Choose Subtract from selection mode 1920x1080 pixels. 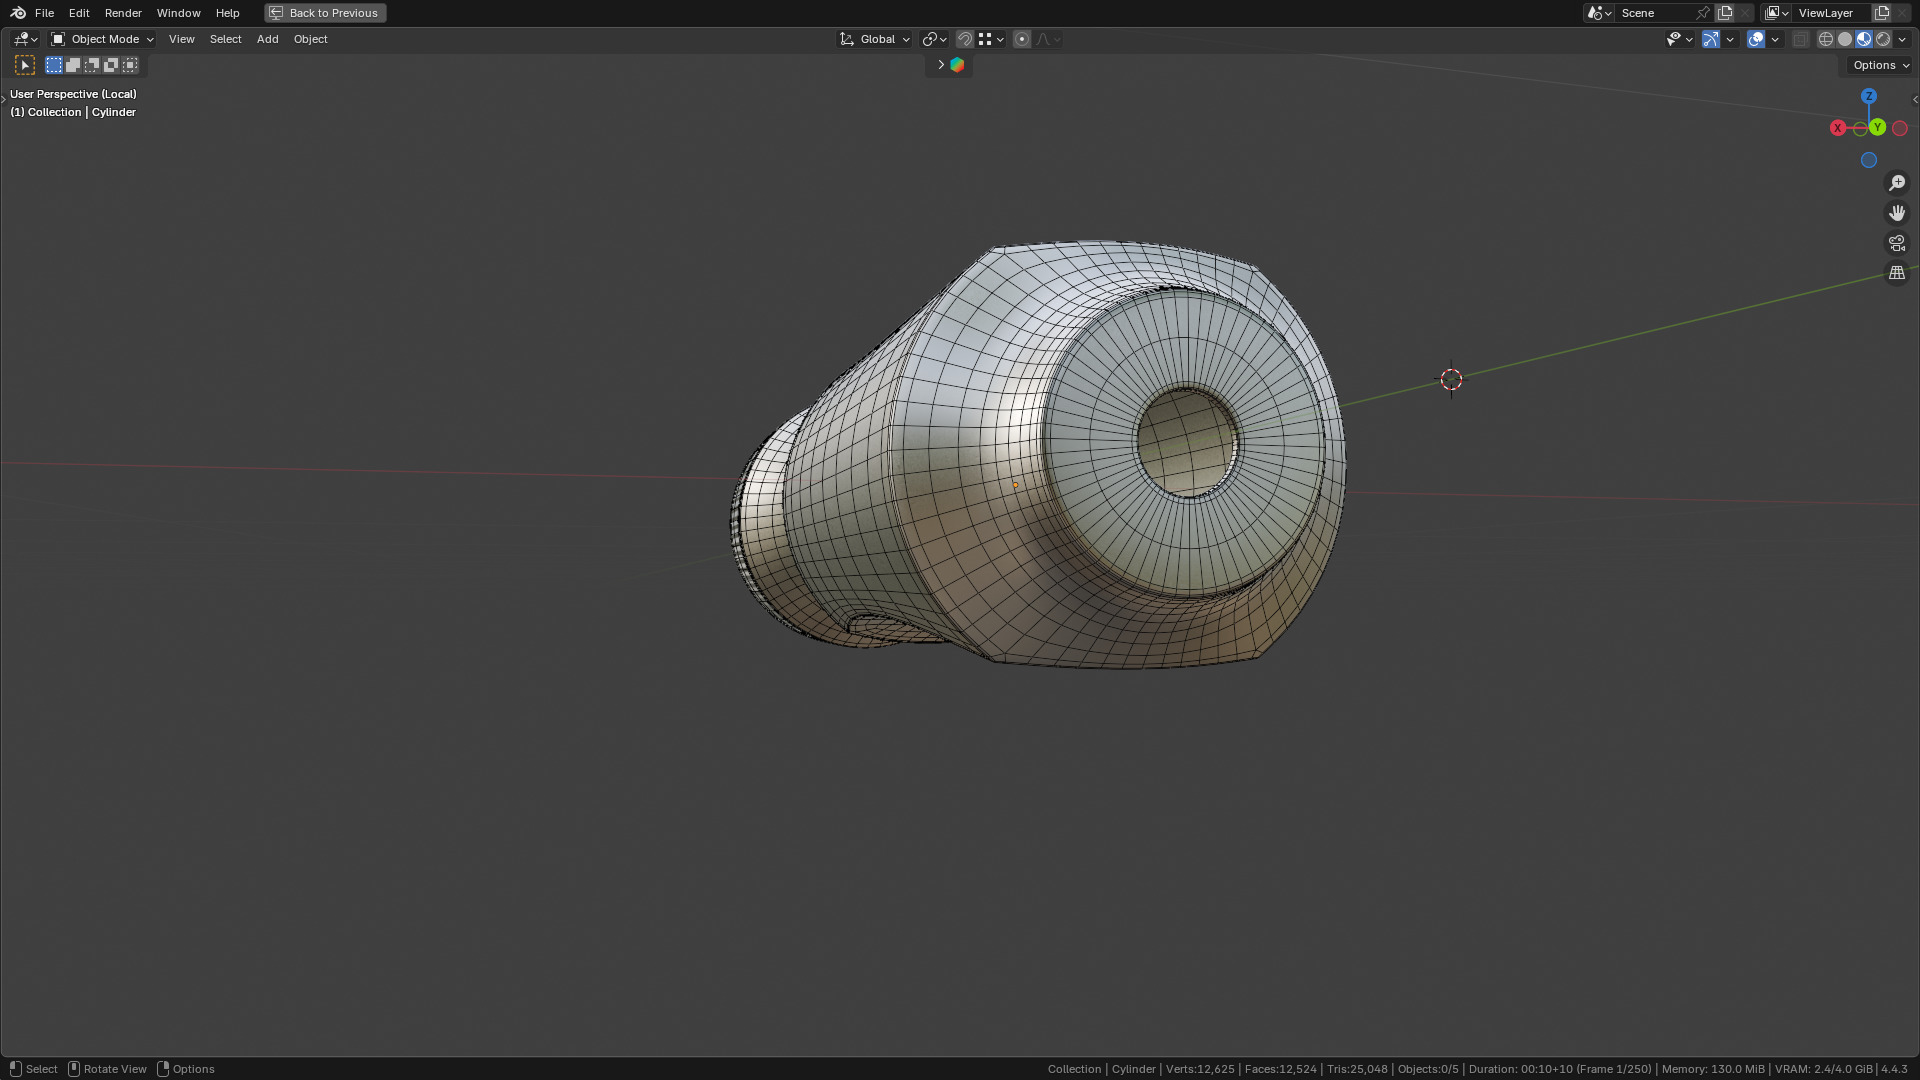click(x=92, y=65)
